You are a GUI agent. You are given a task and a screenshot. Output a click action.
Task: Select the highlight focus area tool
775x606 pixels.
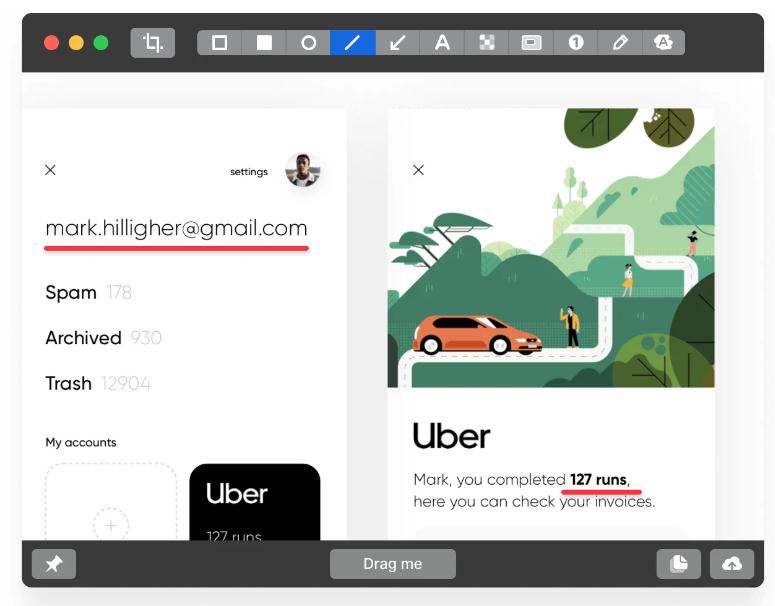[531, 43]
